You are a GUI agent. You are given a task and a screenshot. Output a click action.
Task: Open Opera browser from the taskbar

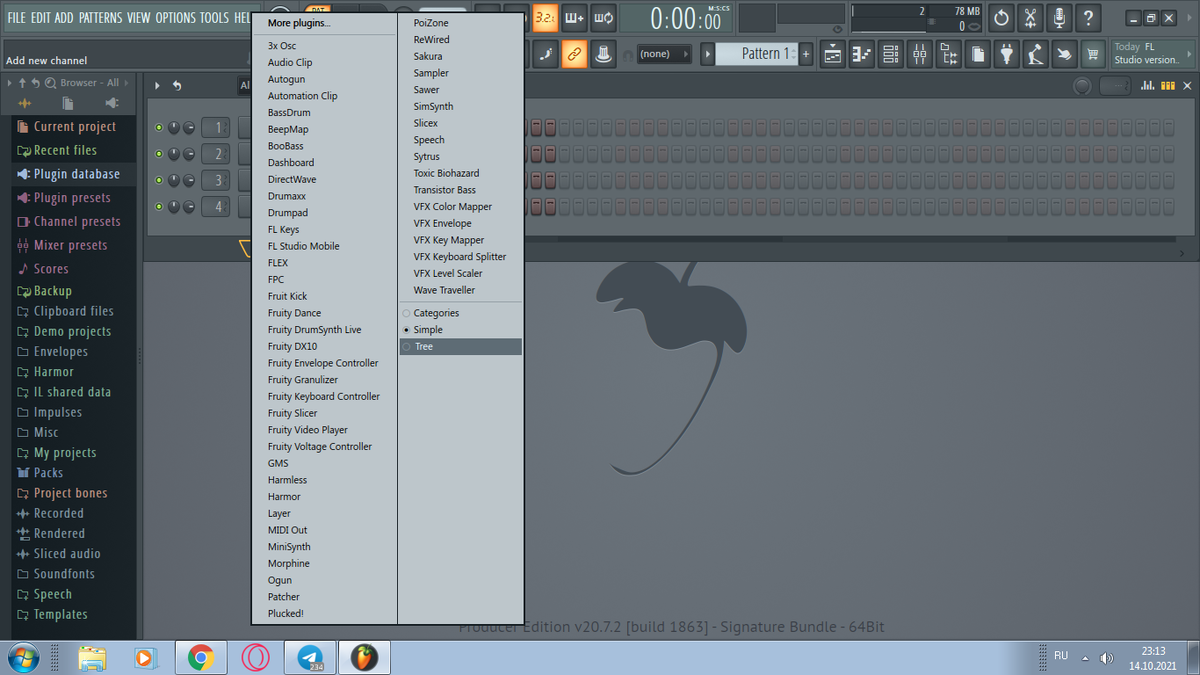255,658
